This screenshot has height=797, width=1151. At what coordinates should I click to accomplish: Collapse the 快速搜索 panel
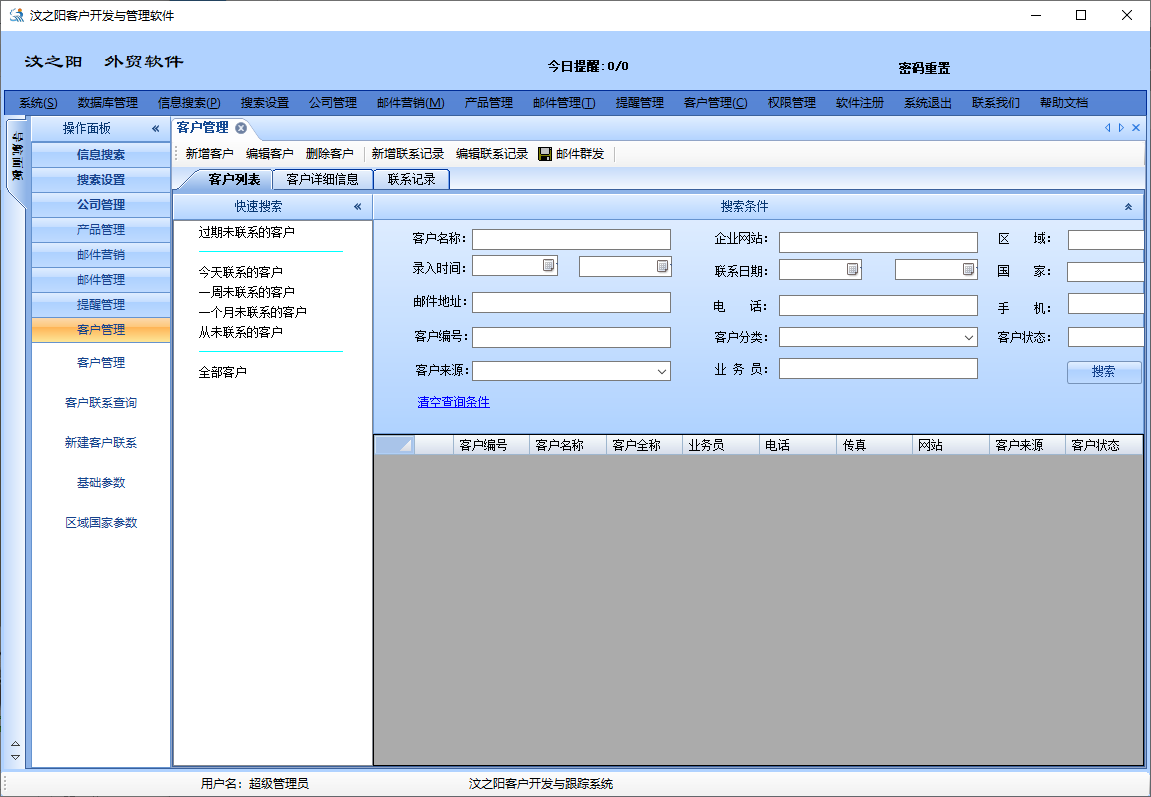pos(355,206)
